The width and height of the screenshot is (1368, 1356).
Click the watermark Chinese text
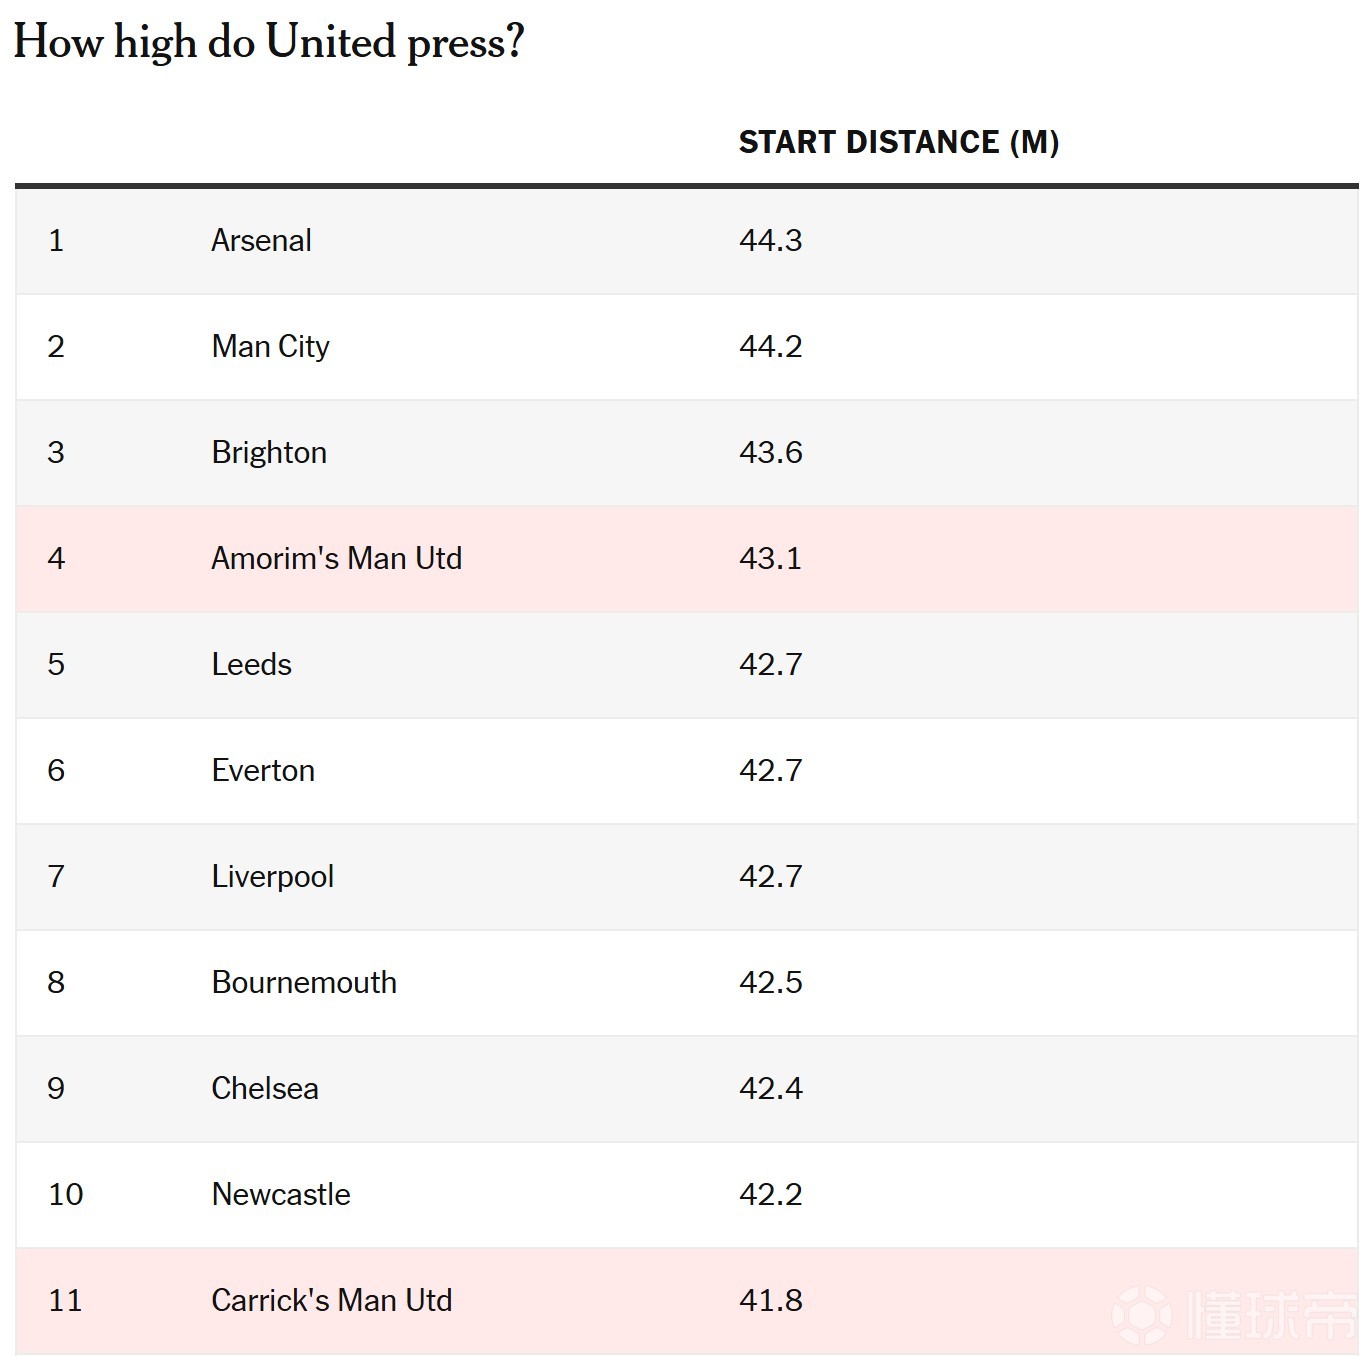point(1270,1314)
